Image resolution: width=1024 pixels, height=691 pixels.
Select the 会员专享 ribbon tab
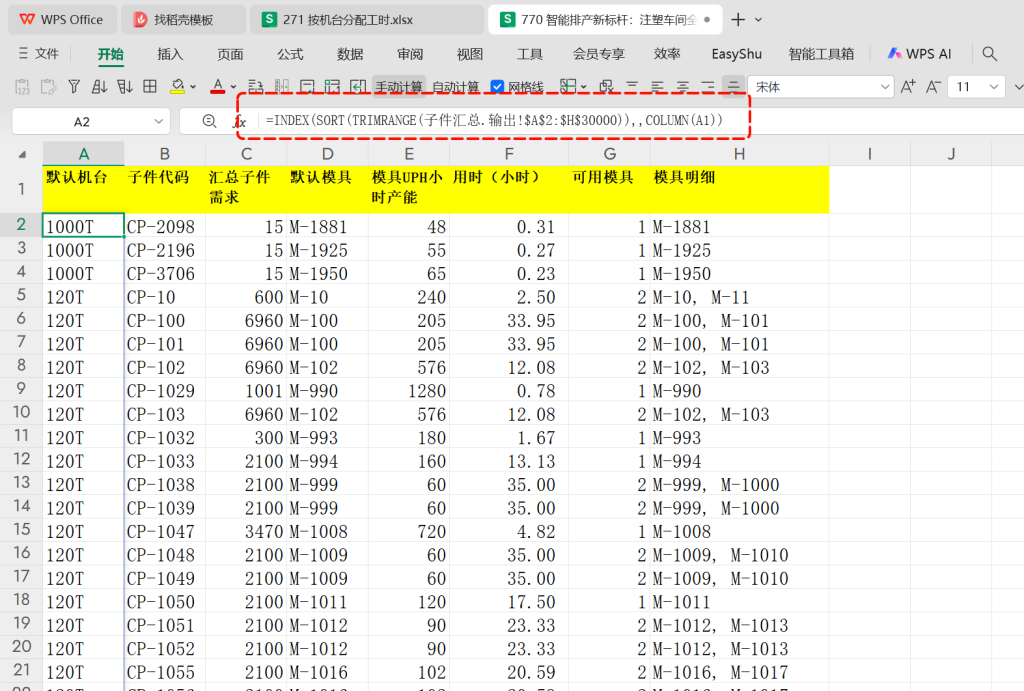pyautogui.click(x=599, y=54)
